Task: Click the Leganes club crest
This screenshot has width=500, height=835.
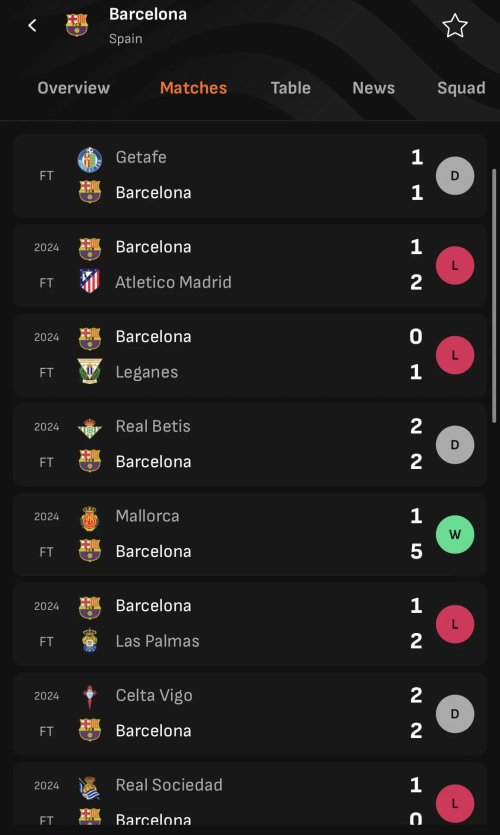Action: click(89, 371)
